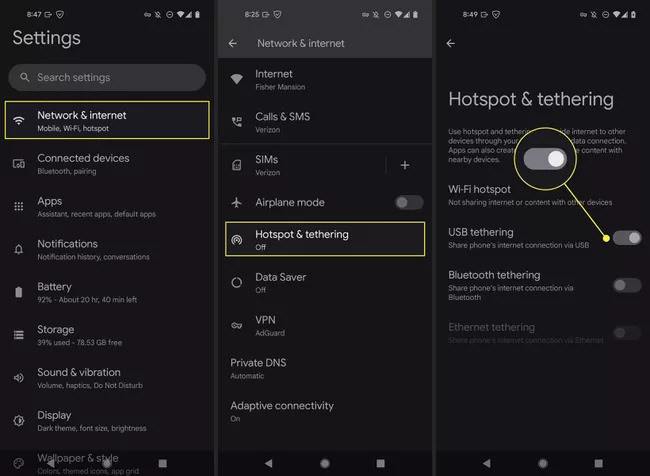650x476 pixels.
Task: Go back from Network & internet screen
Action: 233,43
